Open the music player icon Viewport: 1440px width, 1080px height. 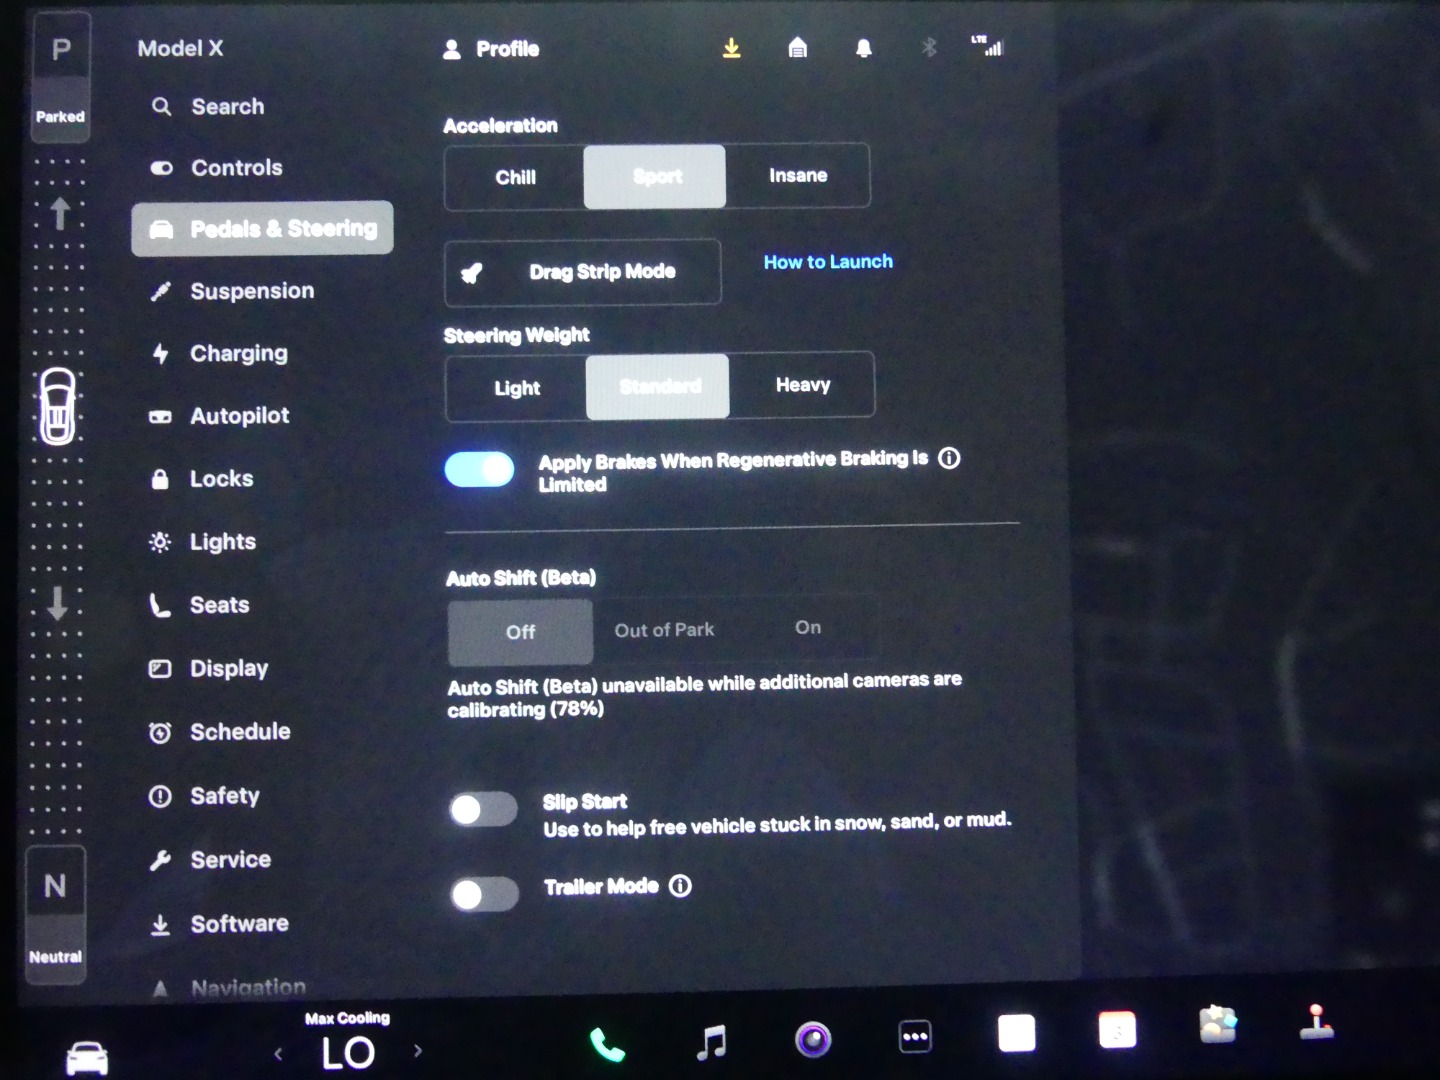(x=711, y=1042)
